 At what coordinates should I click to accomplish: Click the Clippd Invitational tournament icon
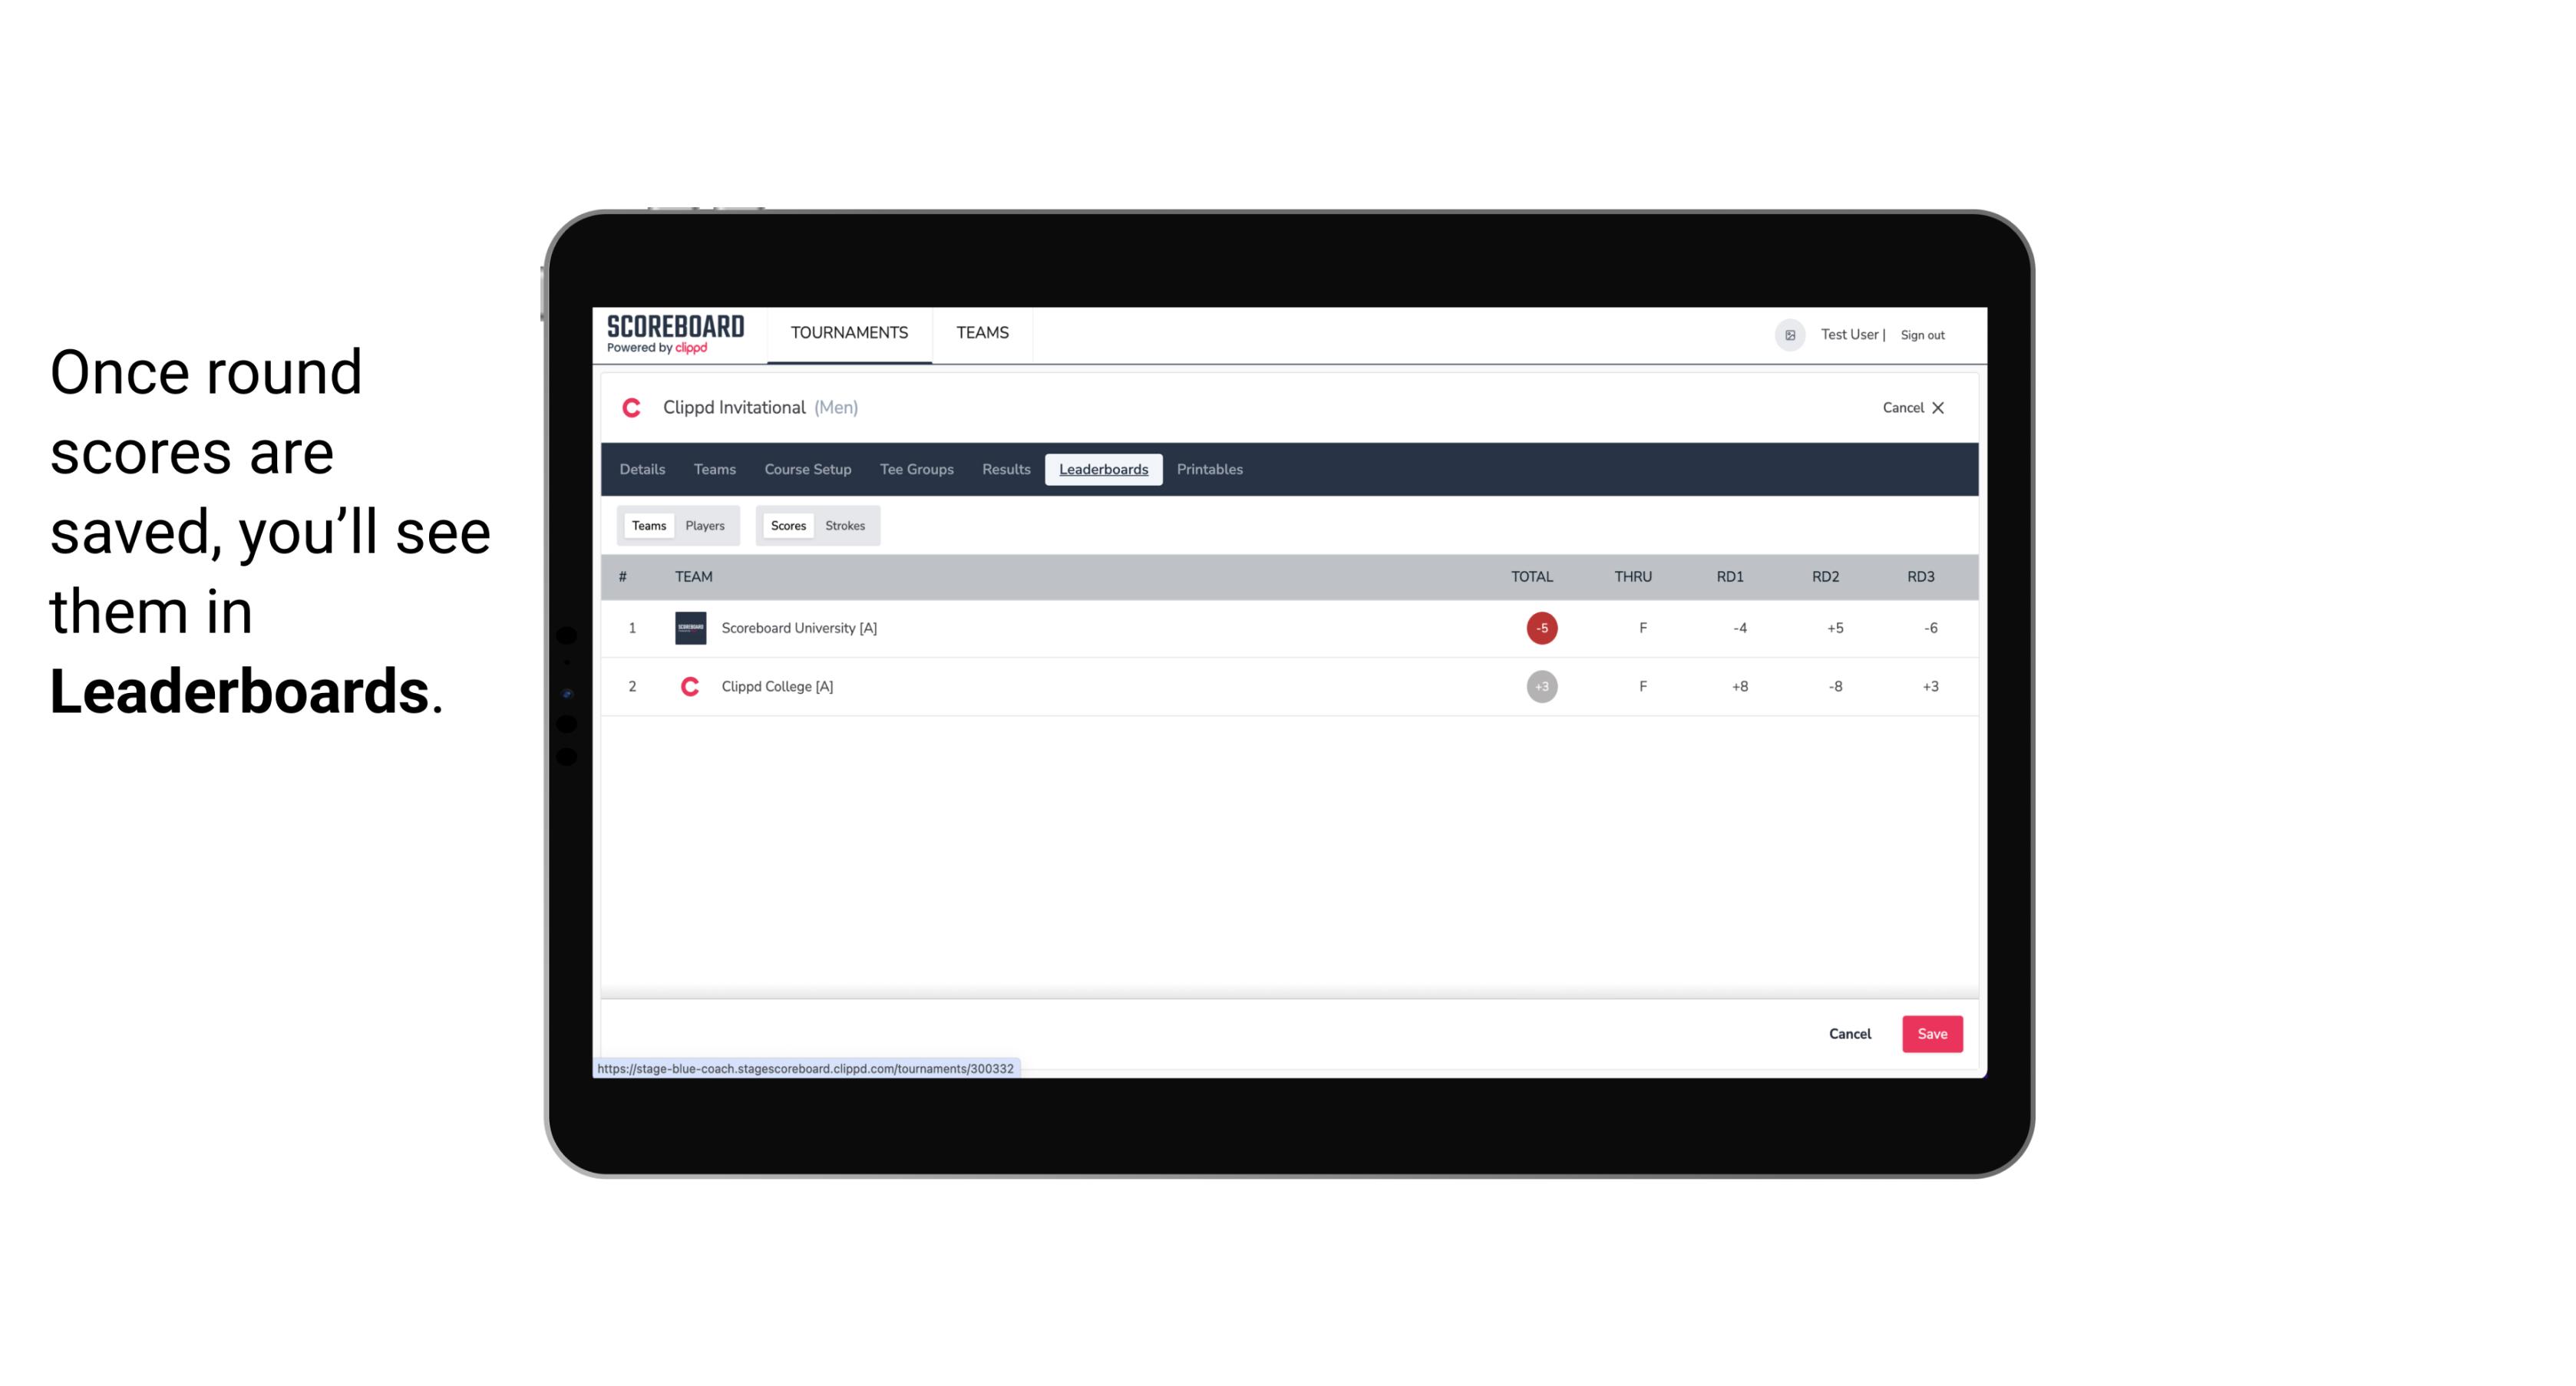tap(635, 408)
